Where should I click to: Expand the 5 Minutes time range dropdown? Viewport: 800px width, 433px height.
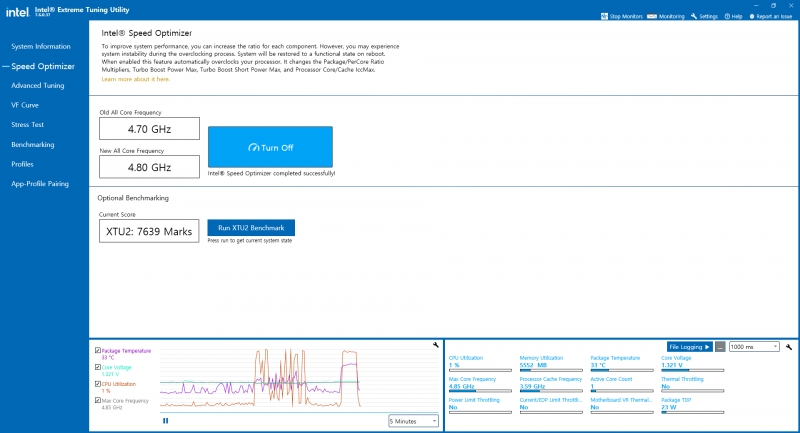point(413,421)
